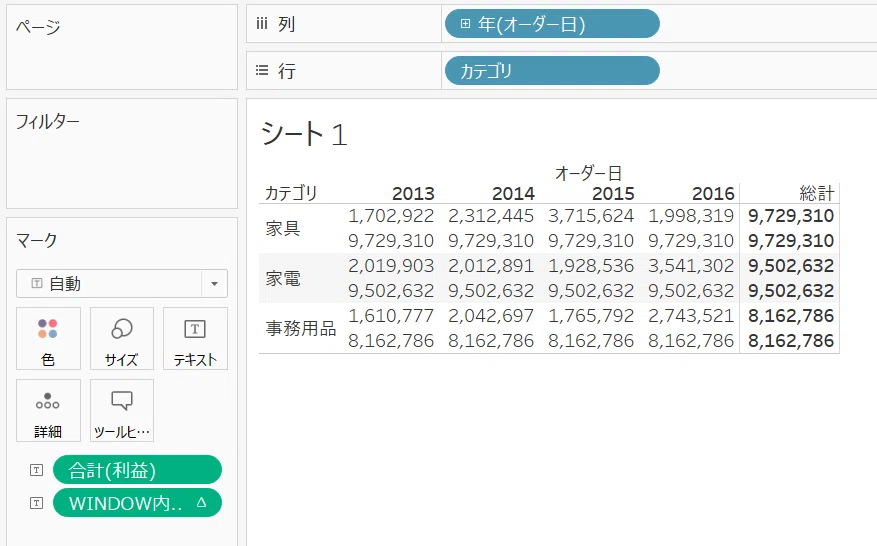The height and width of the screenshot is (546, 877).
Task: Click the オーダー日 header above years
Action: (588, 173)
